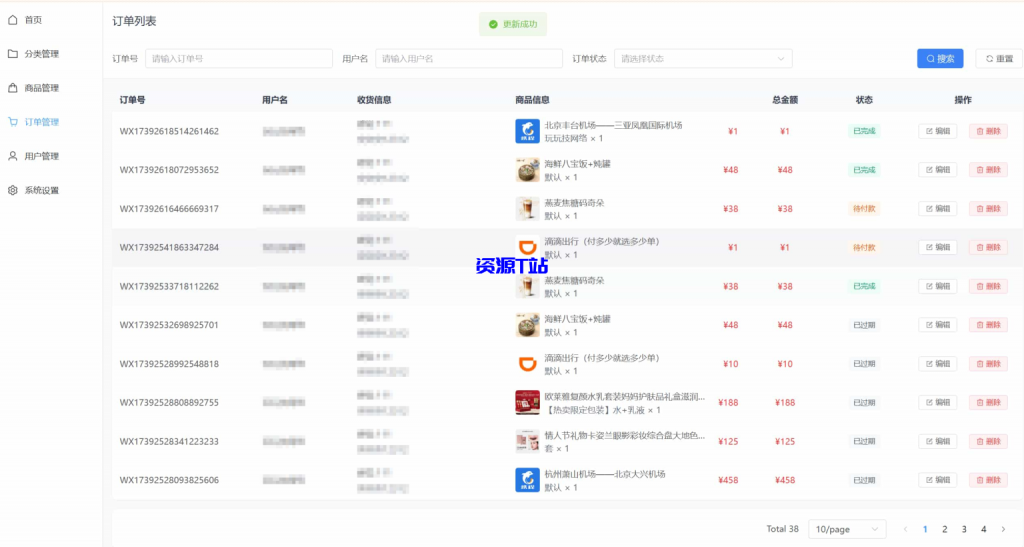Click the folder icon beside 分类管理

[x=12, y=54]
